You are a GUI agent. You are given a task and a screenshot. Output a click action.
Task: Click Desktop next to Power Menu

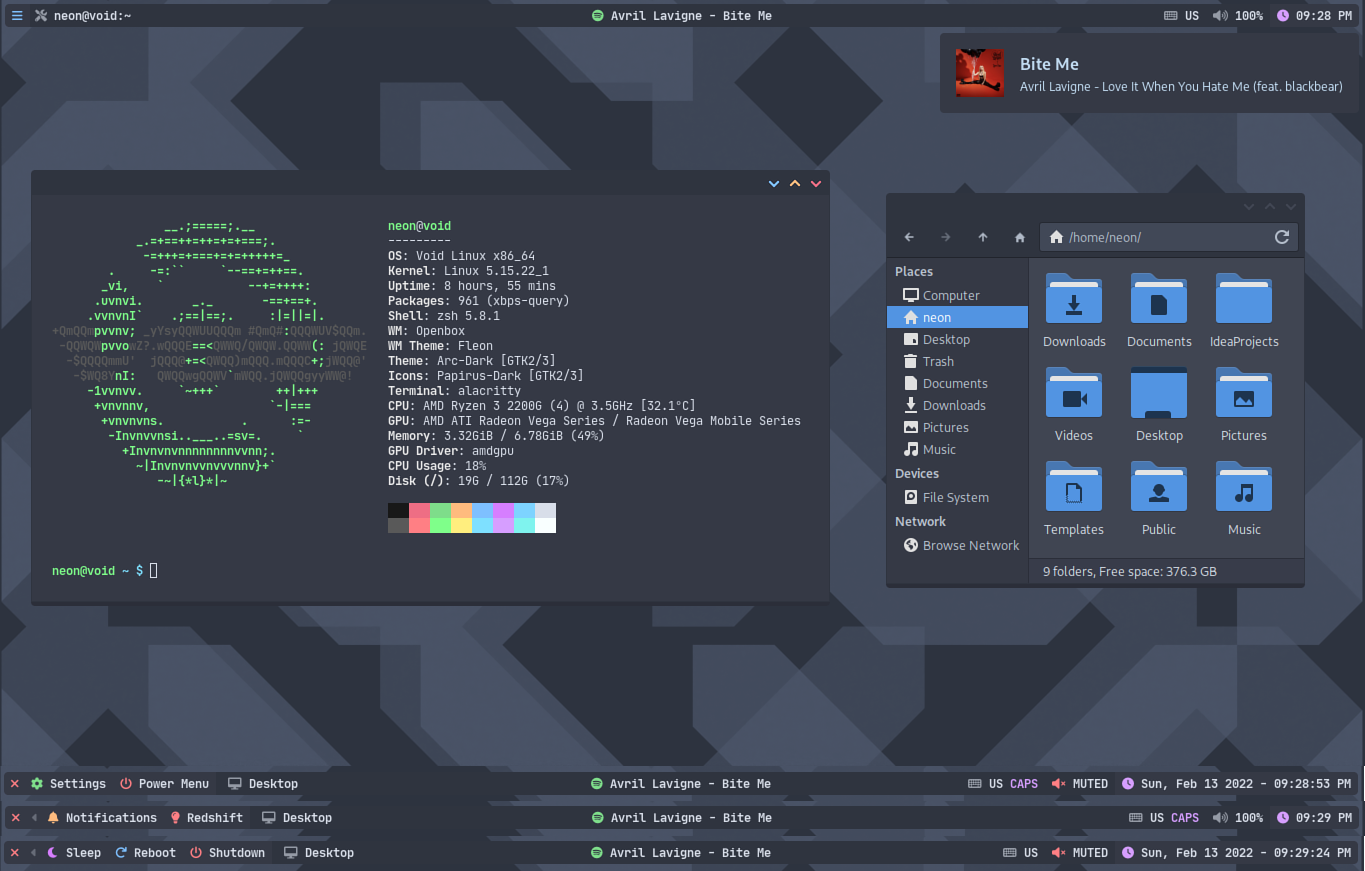(x=263, y=784)
